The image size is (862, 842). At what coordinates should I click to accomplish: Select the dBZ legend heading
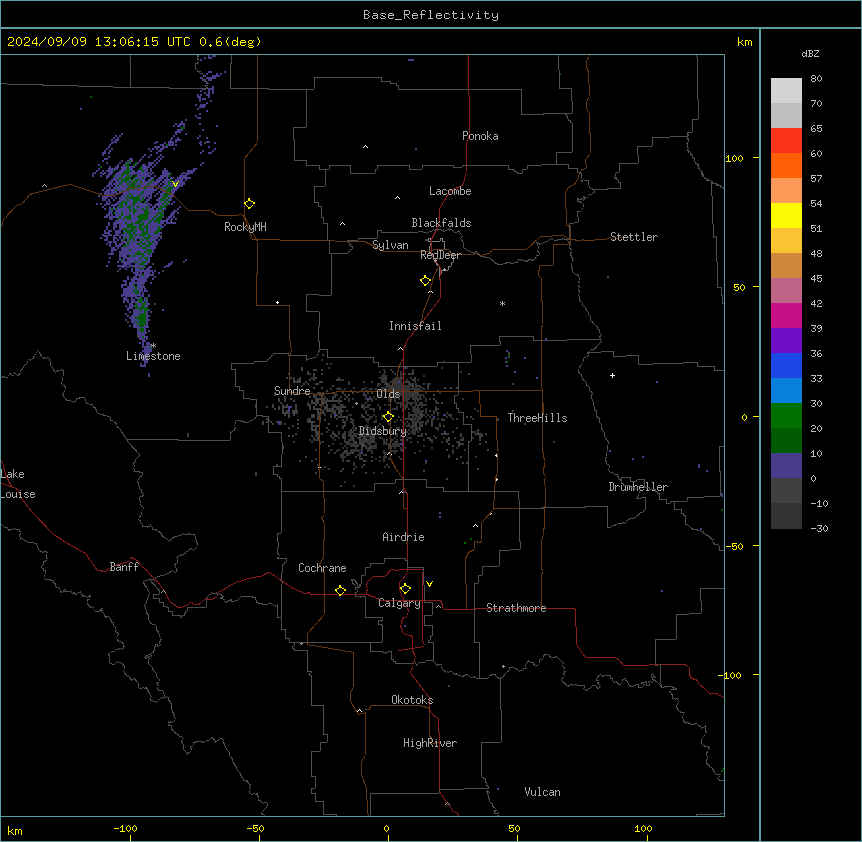point(810,53)
